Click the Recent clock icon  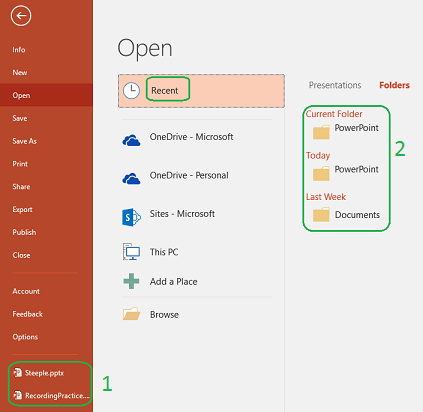coord(131,91)
